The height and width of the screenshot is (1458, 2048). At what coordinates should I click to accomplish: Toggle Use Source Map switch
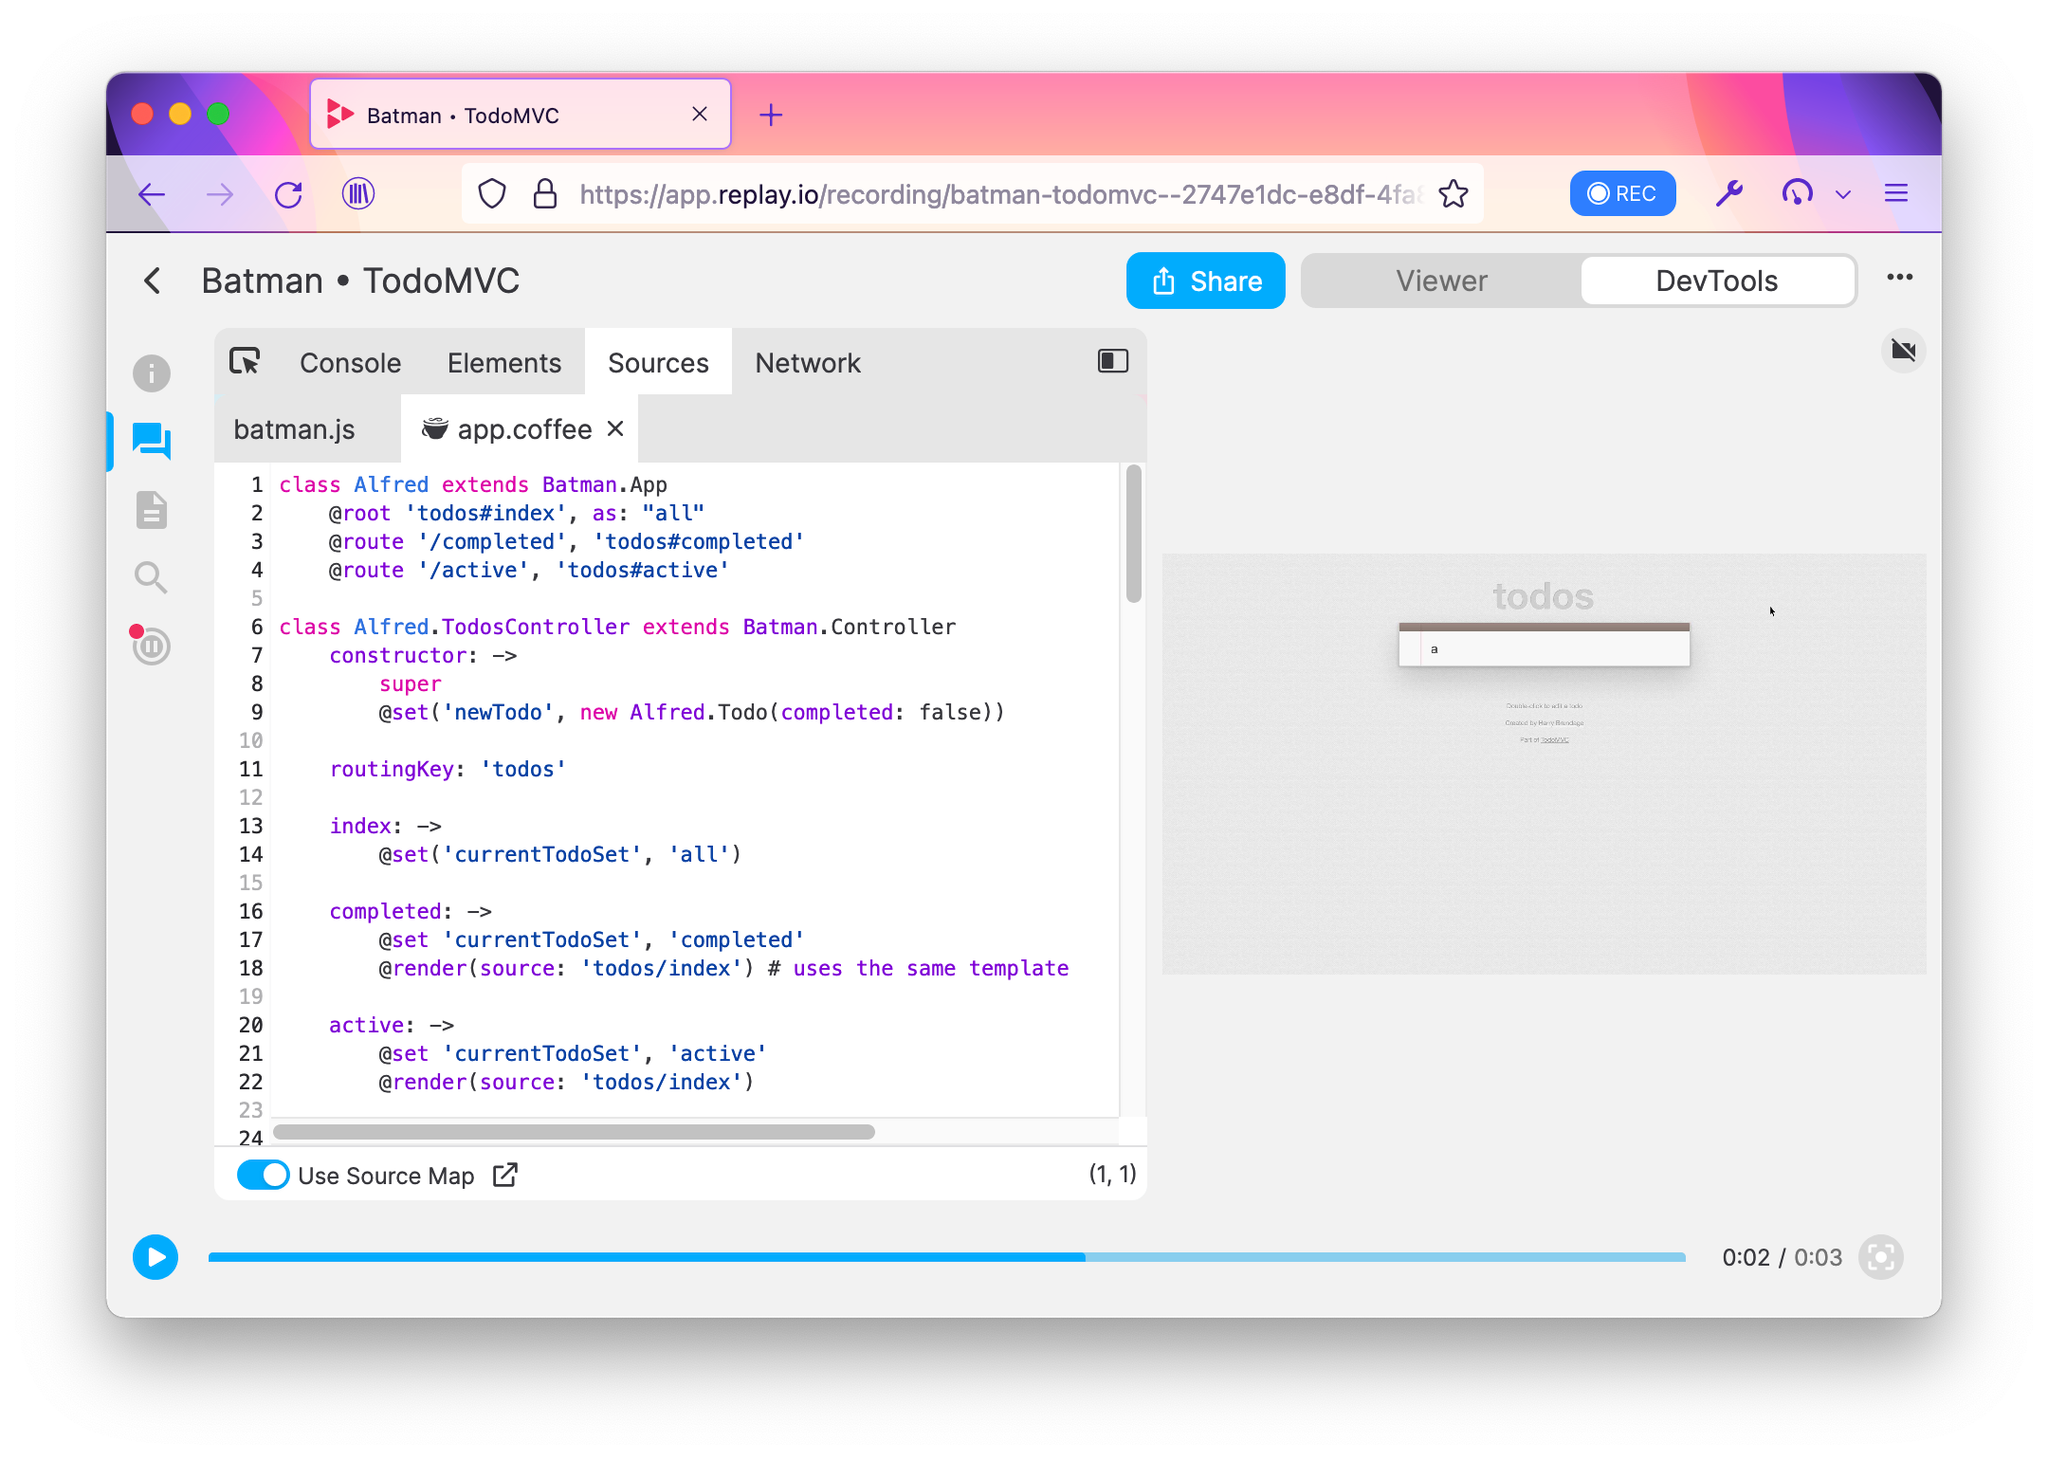click(263, 1175)
